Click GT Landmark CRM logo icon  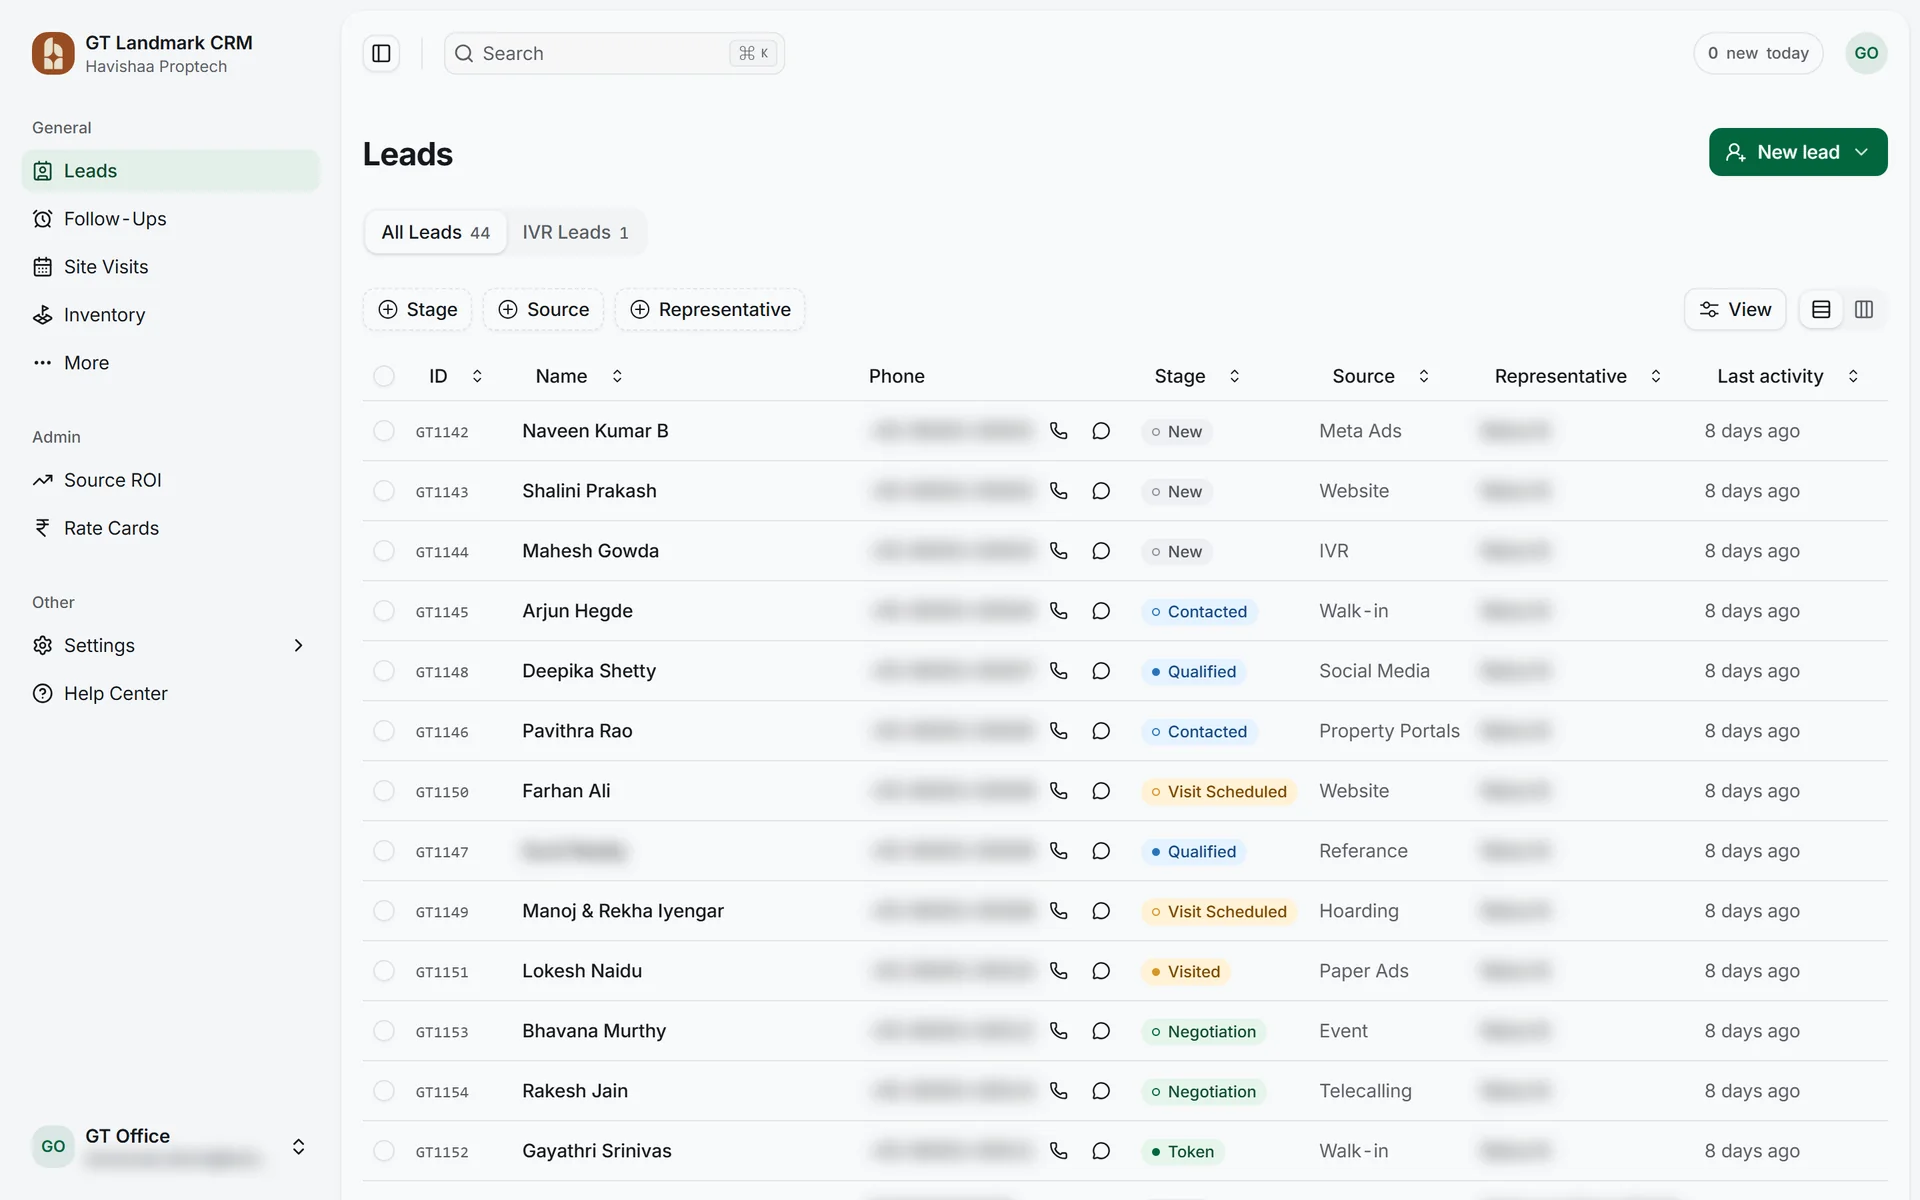[x=53, y=53]
